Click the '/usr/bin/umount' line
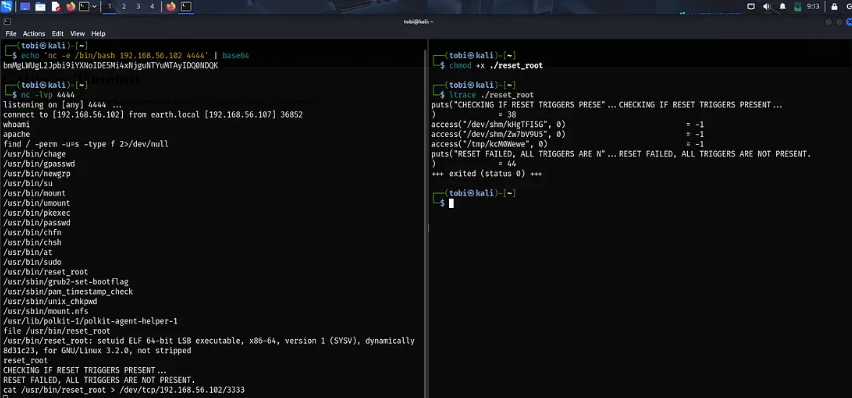The height and width of the screenshot is (398, 852). point(37,203)
